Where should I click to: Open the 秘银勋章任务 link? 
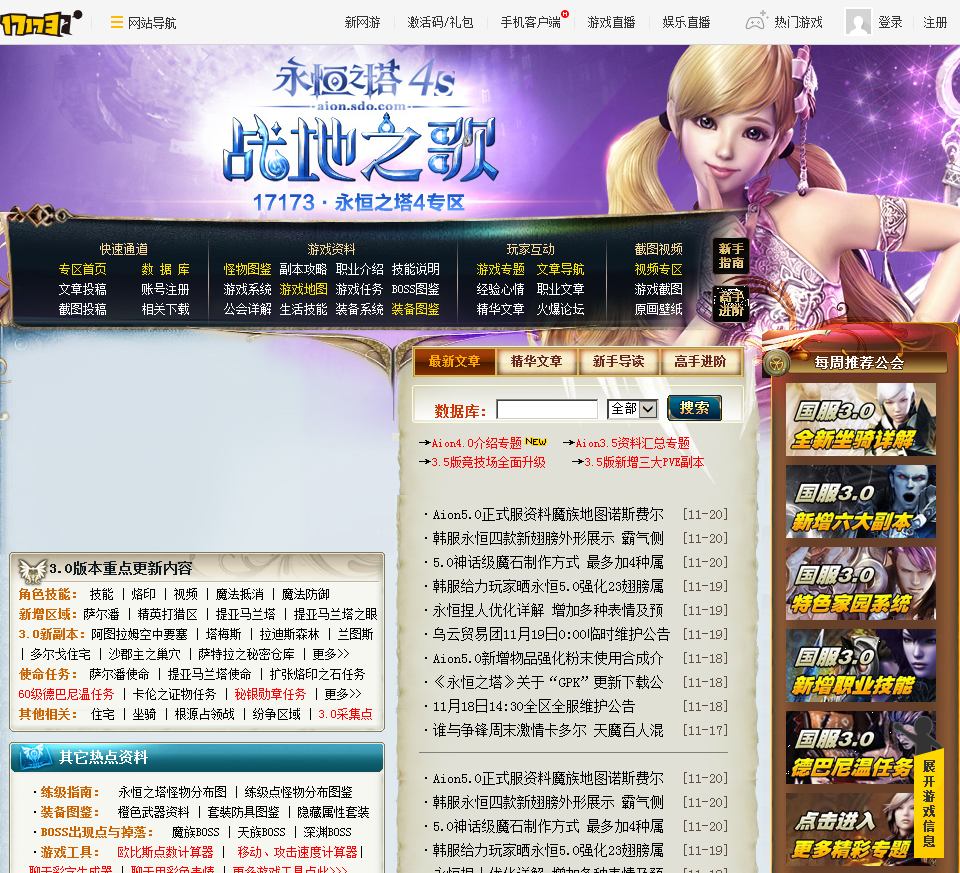(x=270, y=694)
